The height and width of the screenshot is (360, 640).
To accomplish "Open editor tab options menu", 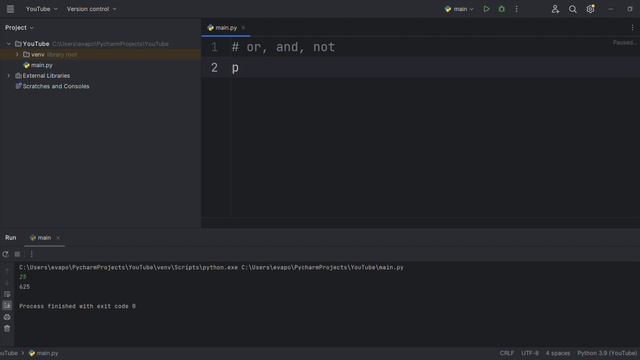I will coord(632,28).
